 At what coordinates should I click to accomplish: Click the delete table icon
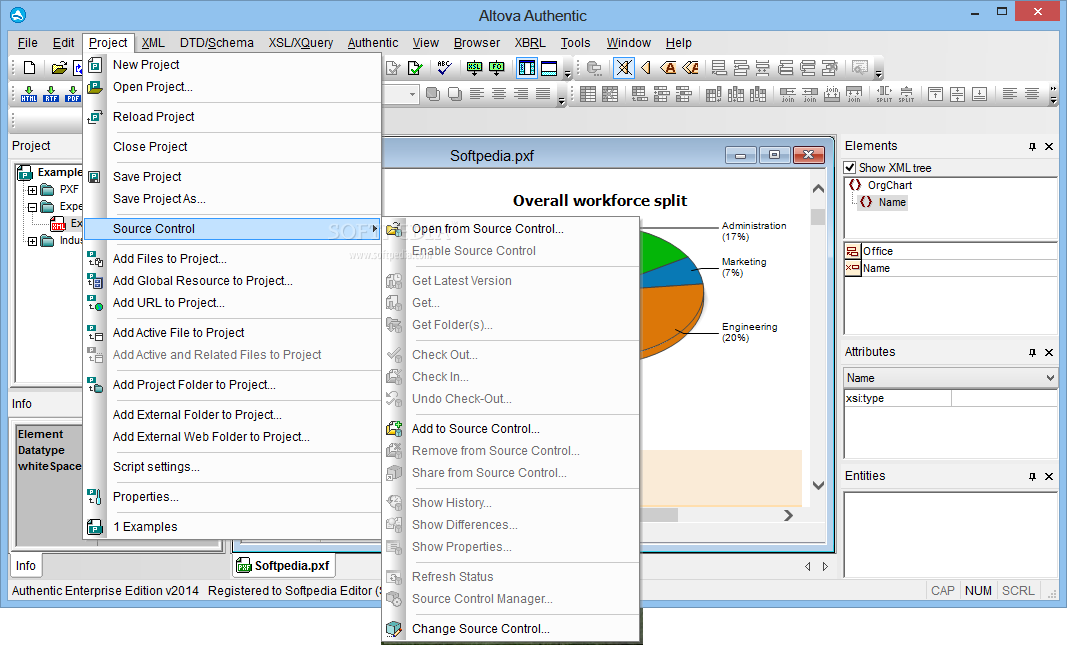(x=610, y=94)
